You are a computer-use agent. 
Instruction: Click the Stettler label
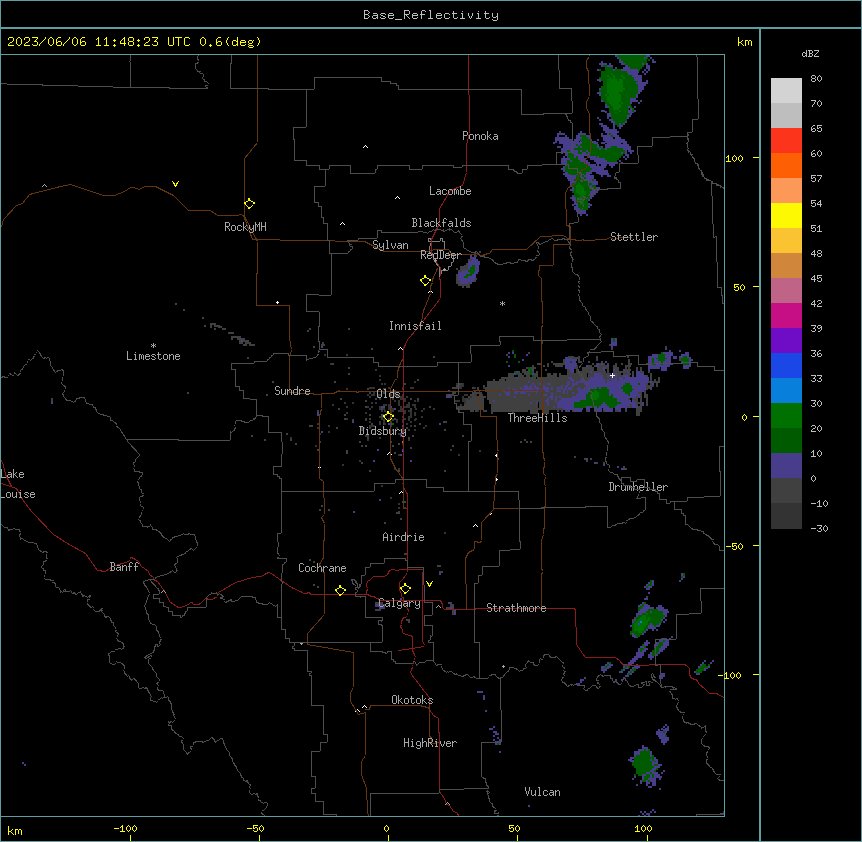634,237
